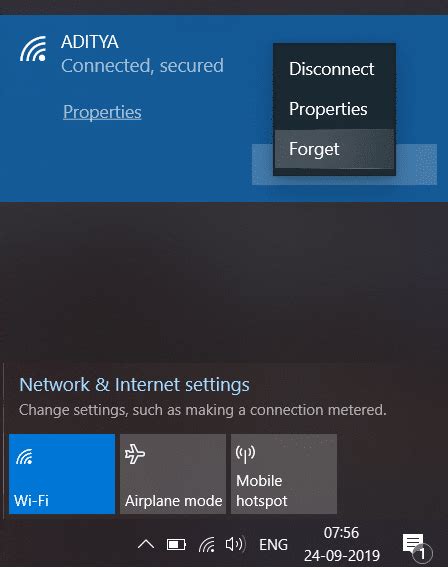Click the Wi-Fi network icon in the taskbar
Screen dimensions: 448x569
207,544
